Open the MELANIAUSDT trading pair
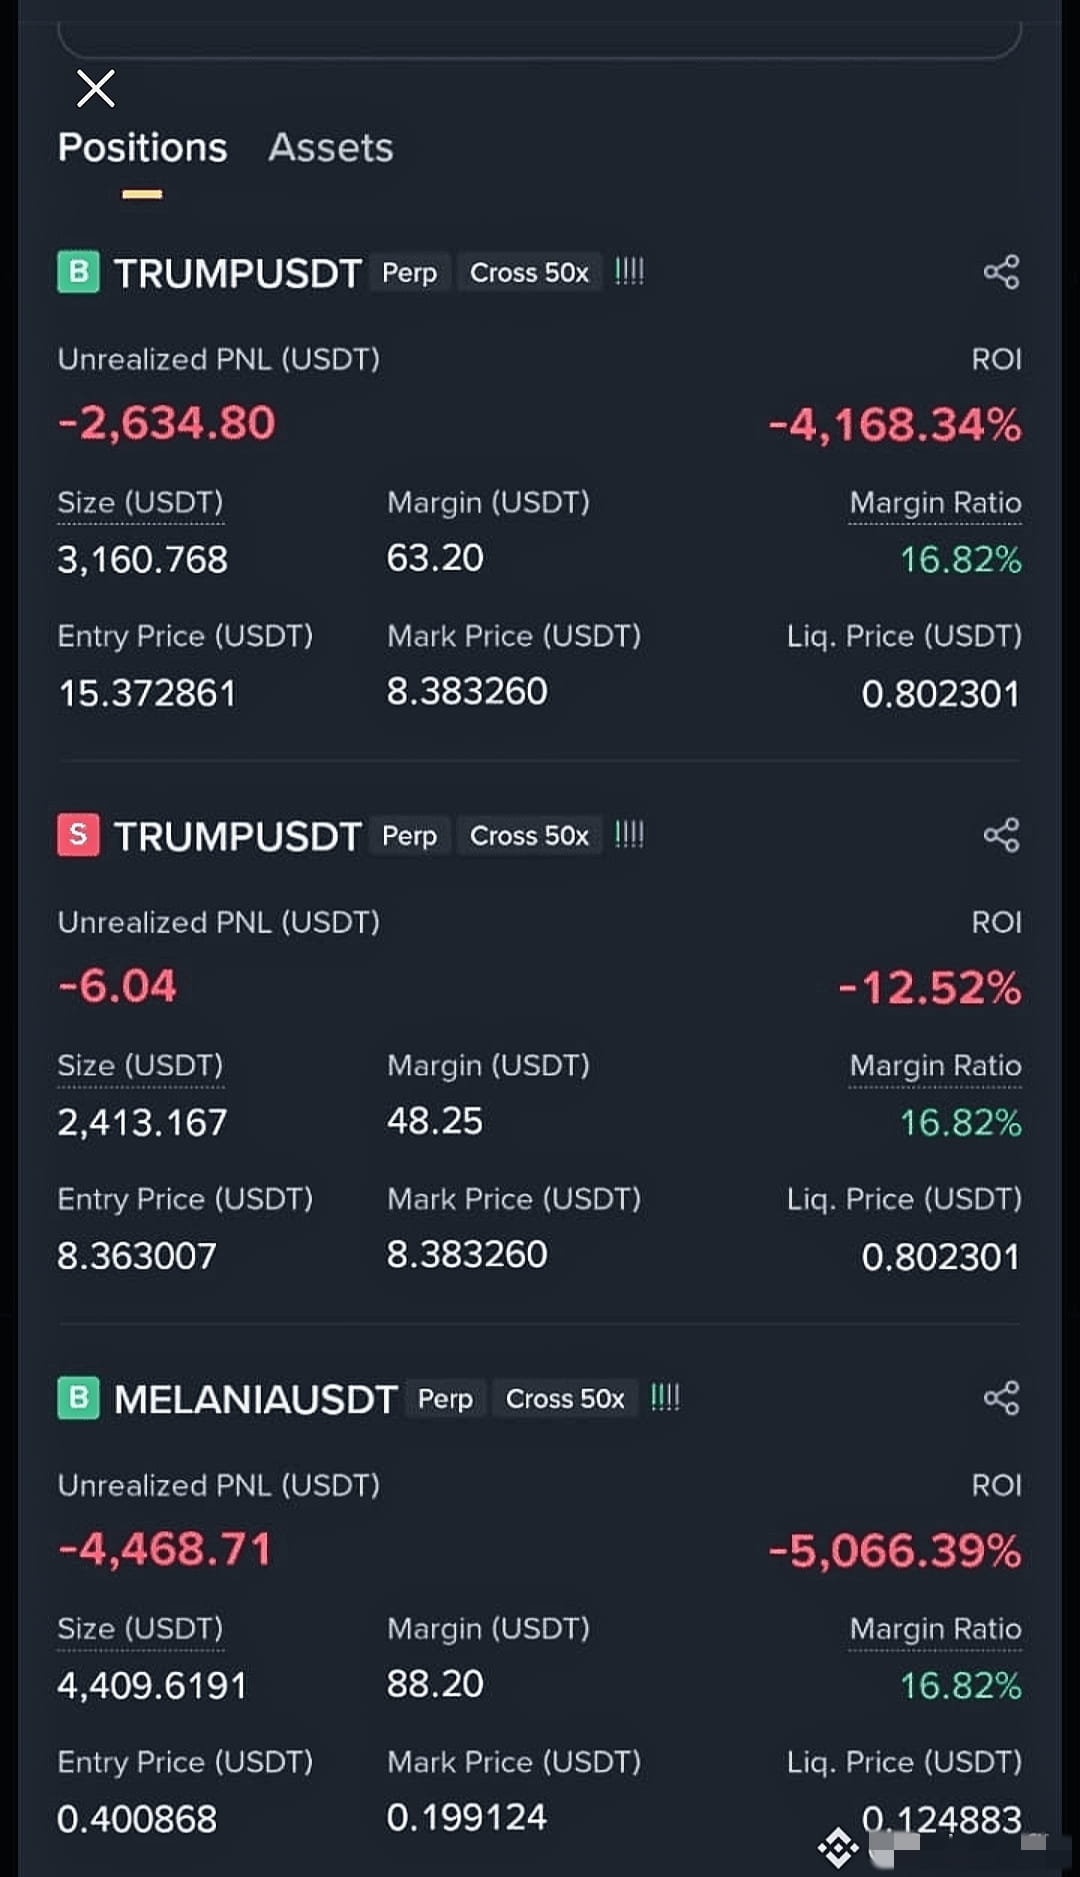 pos(256,1399)
